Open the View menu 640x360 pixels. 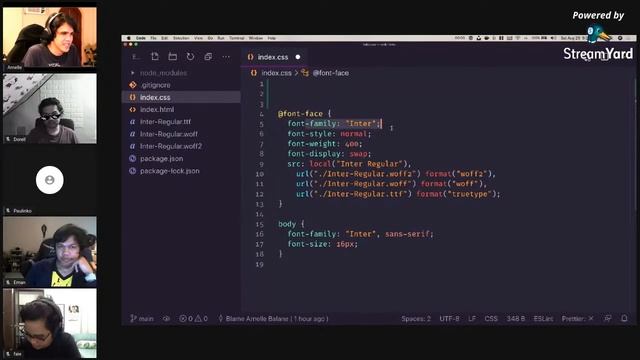(x=198, y=38)
